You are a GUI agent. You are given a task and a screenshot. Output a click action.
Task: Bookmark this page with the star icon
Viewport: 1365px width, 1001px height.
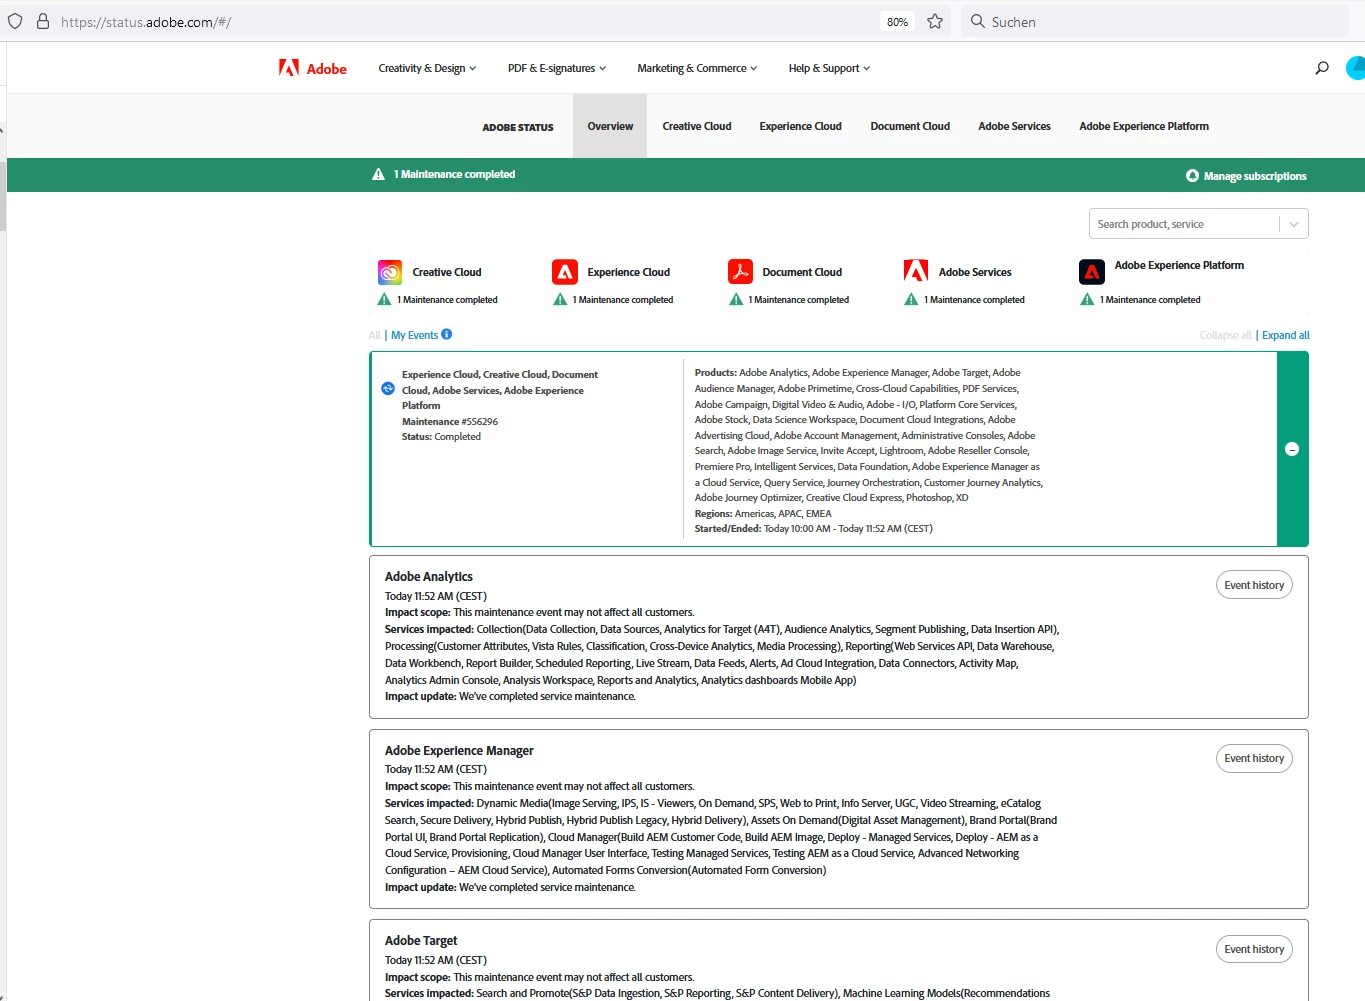[935, 21]
